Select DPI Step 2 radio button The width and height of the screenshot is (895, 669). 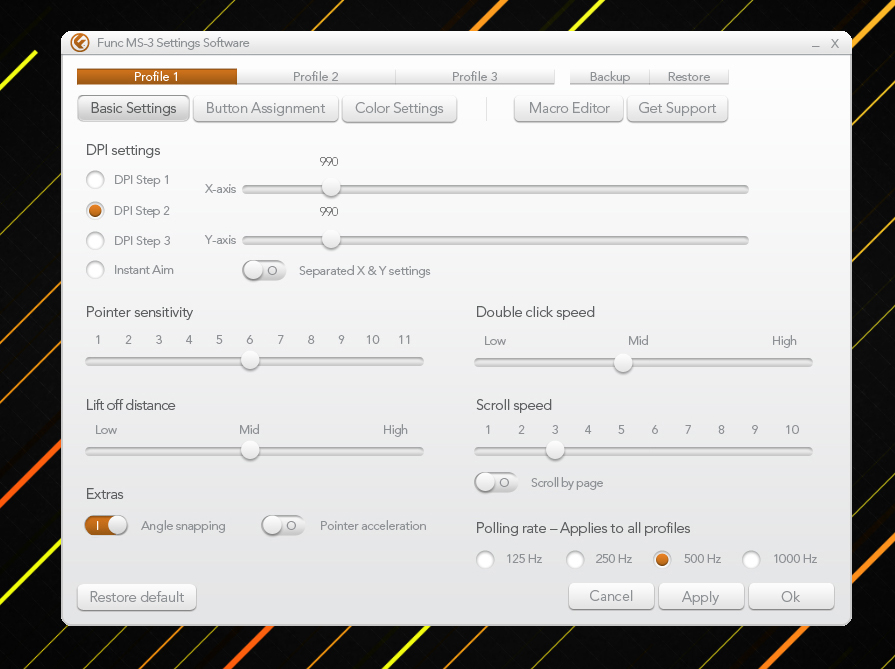(x=95, y=211)
